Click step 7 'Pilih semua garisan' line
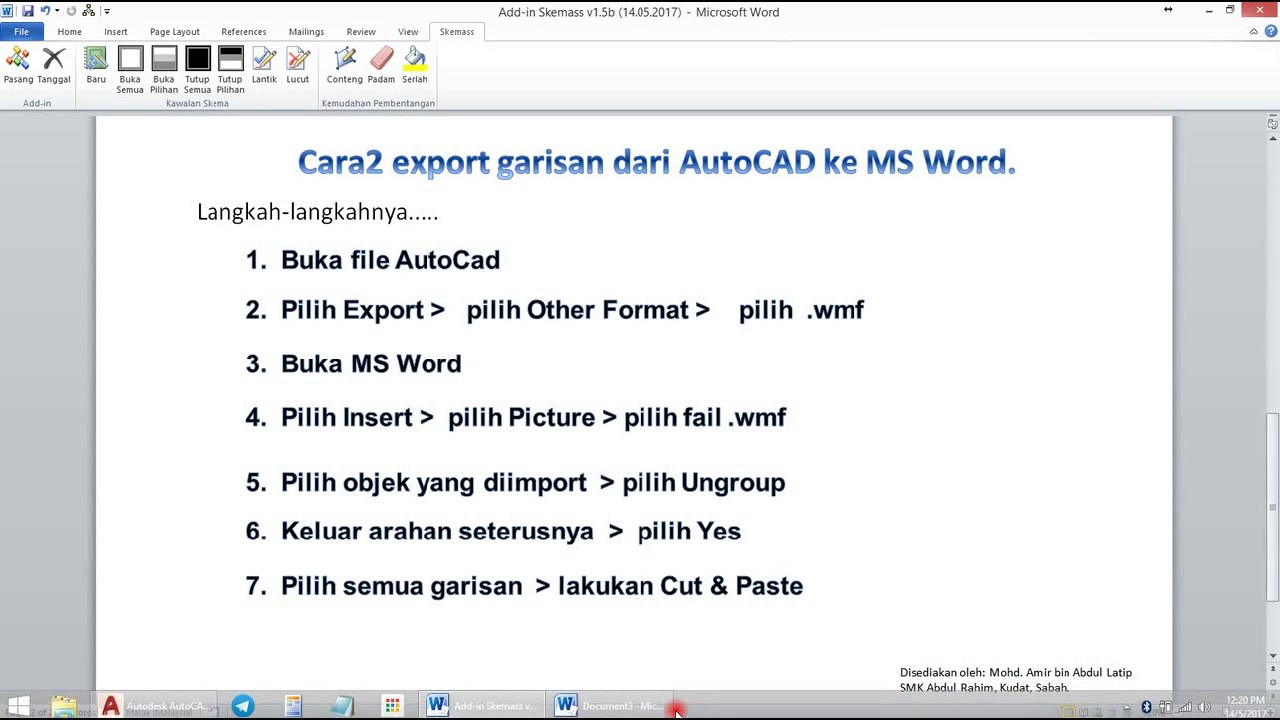1280x720 pixels. [x=542, y=586]
